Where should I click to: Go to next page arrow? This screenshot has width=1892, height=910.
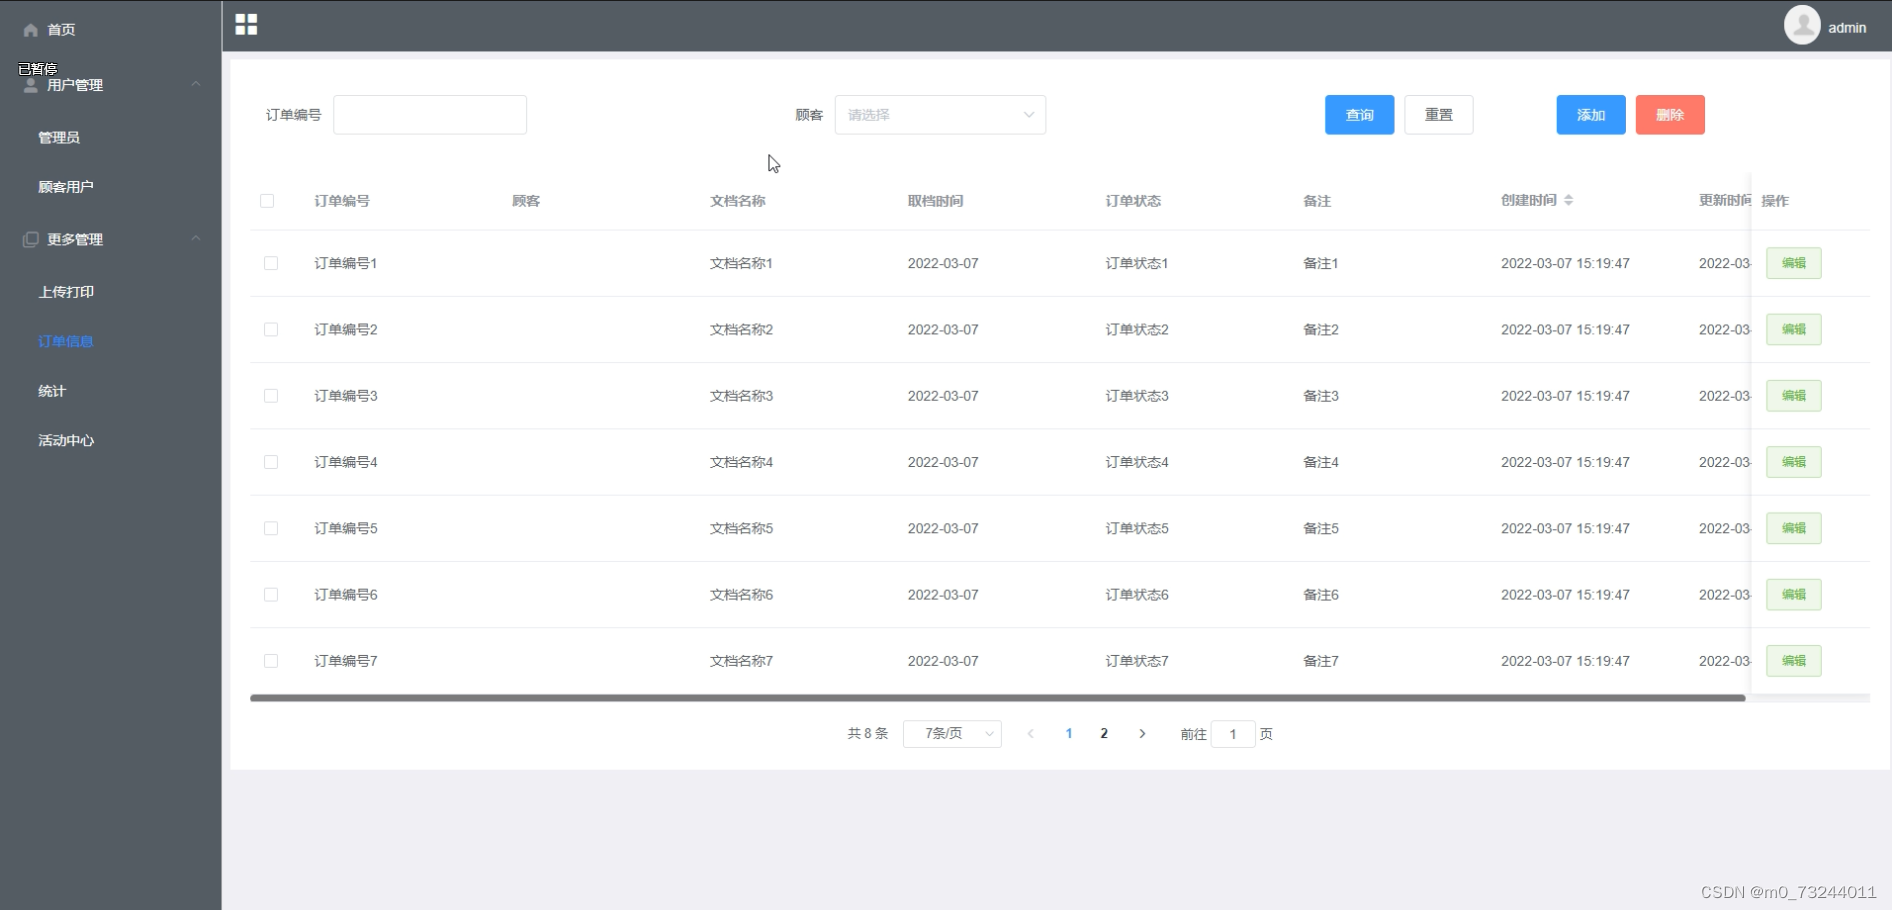(x=1142, y=734)
